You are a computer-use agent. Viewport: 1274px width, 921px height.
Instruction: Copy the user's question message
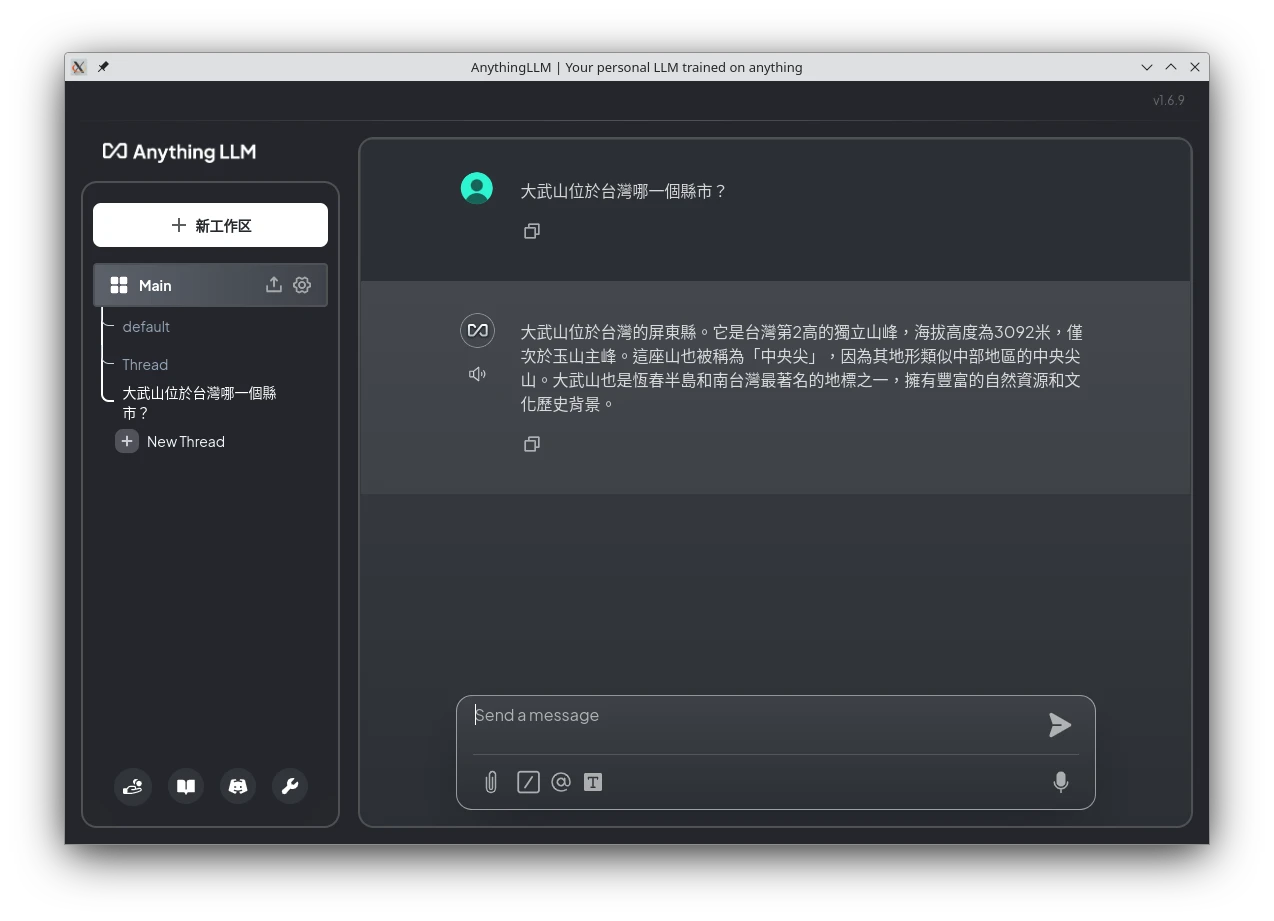532,231
